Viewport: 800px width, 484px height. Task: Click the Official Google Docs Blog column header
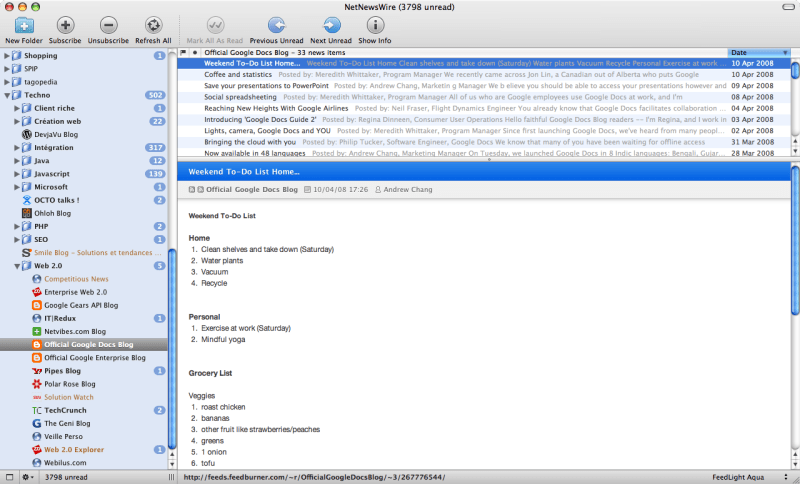coord(464,53)
